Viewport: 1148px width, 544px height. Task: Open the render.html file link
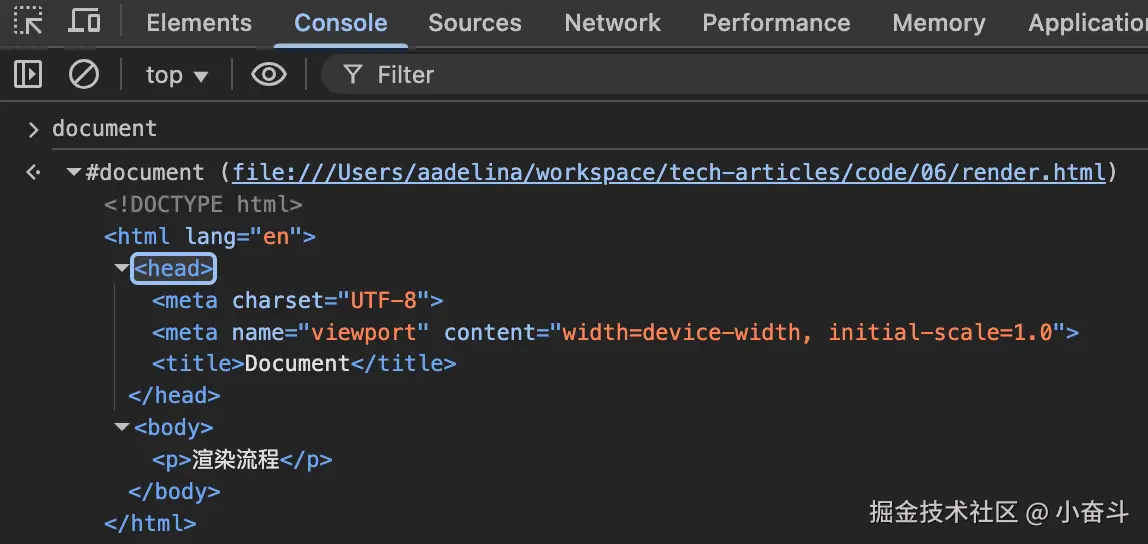point(669,172)
